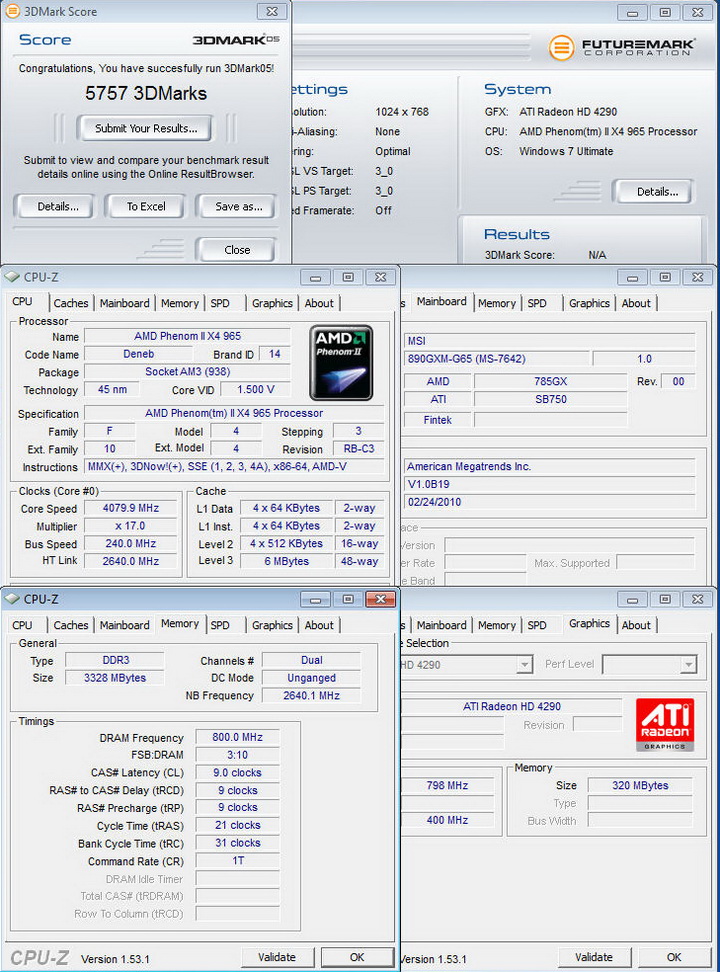720x972 pixels.
Task: Switch to Caches tab in CPU window
Action: click(x=71, y=303)
